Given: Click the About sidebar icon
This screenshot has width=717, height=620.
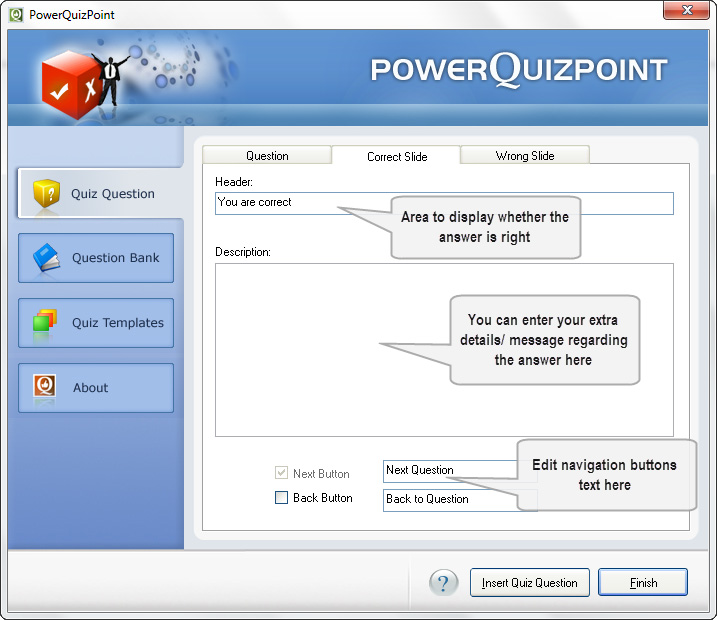Looking at the screenshot, I should coord(44,387).
